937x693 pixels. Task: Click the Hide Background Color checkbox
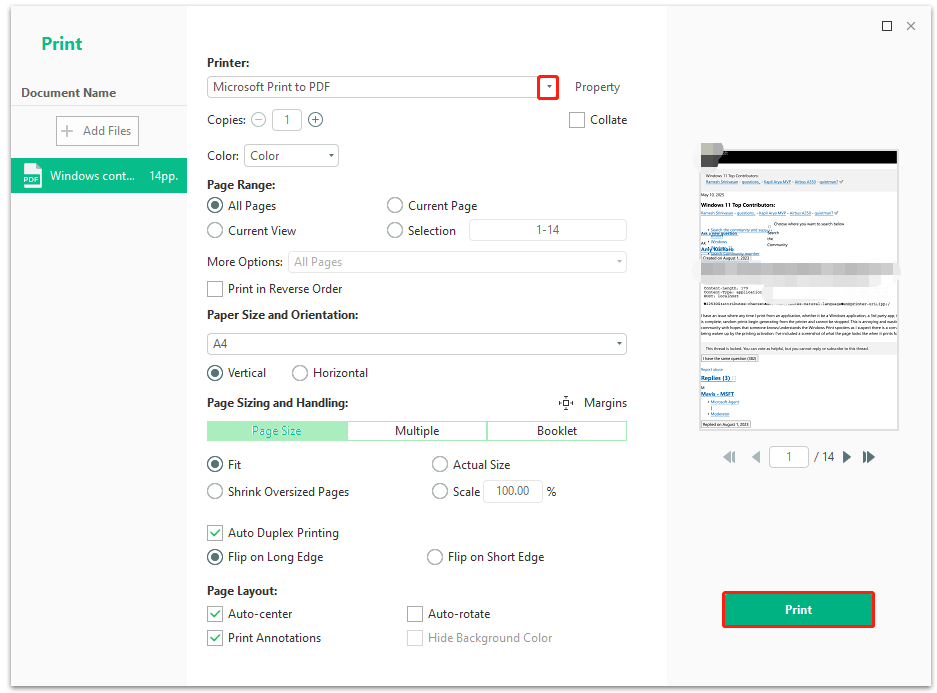[x=415, y=638]
